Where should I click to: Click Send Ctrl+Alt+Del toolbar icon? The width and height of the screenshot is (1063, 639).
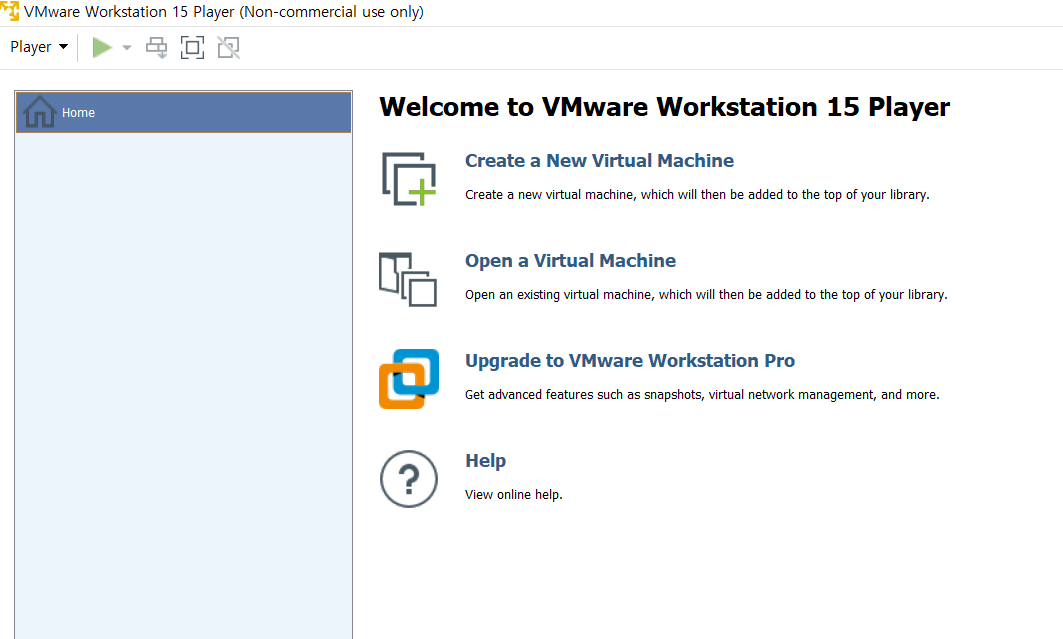(x=157, y=47)
